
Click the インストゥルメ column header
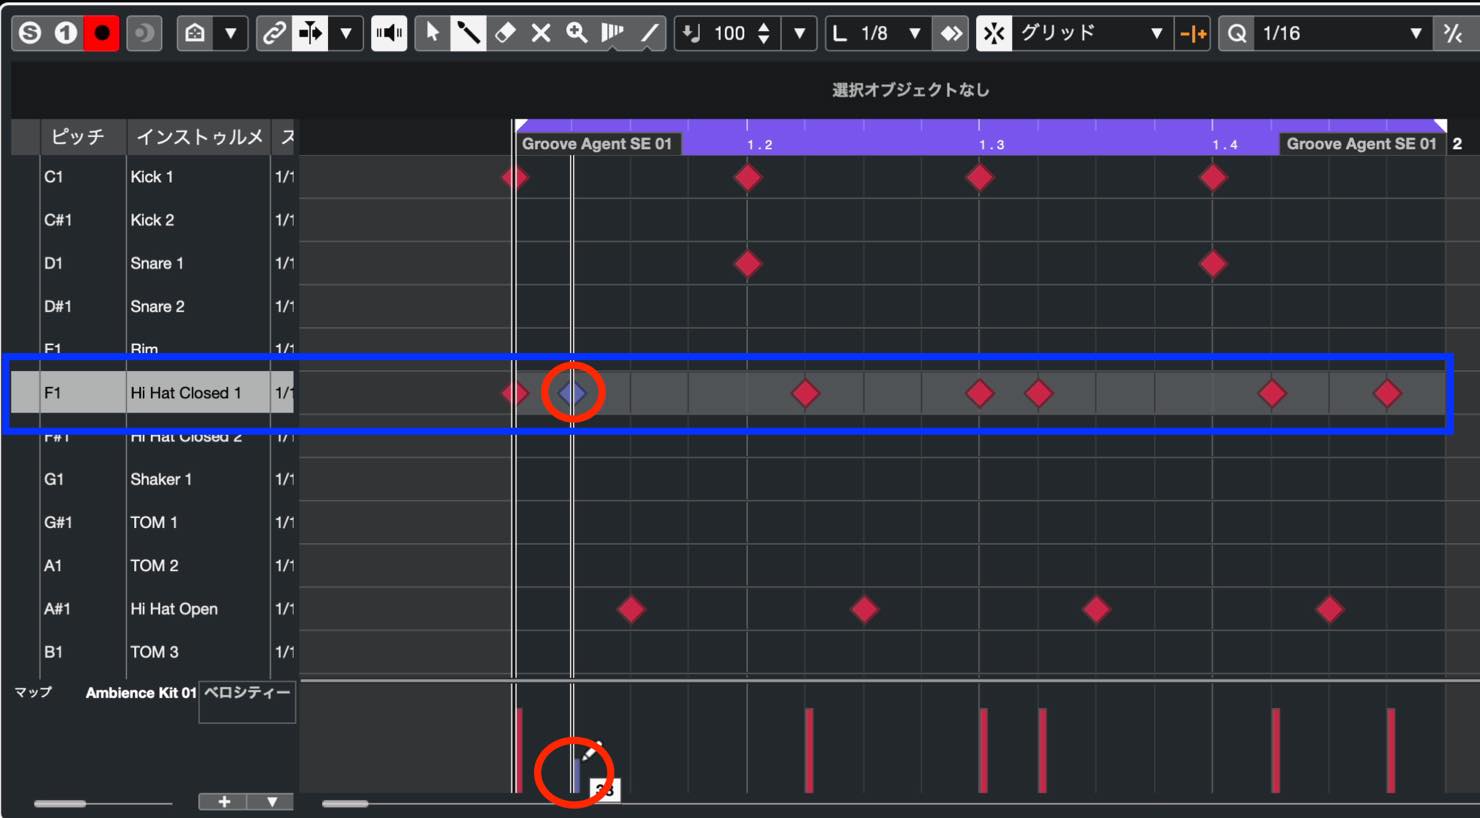(x=199, y=137)
